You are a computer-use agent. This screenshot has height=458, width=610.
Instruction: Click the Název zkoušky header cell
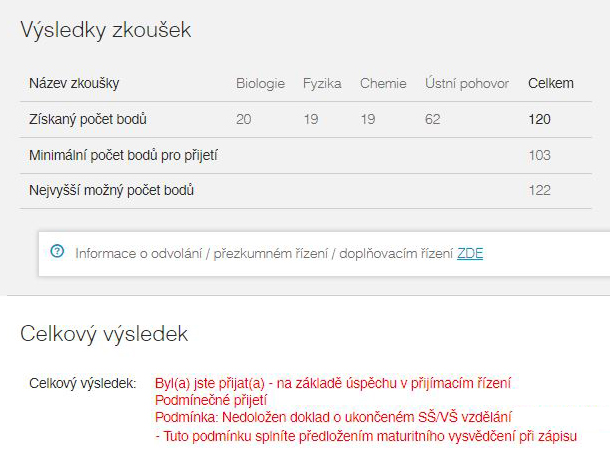point(74,83)
